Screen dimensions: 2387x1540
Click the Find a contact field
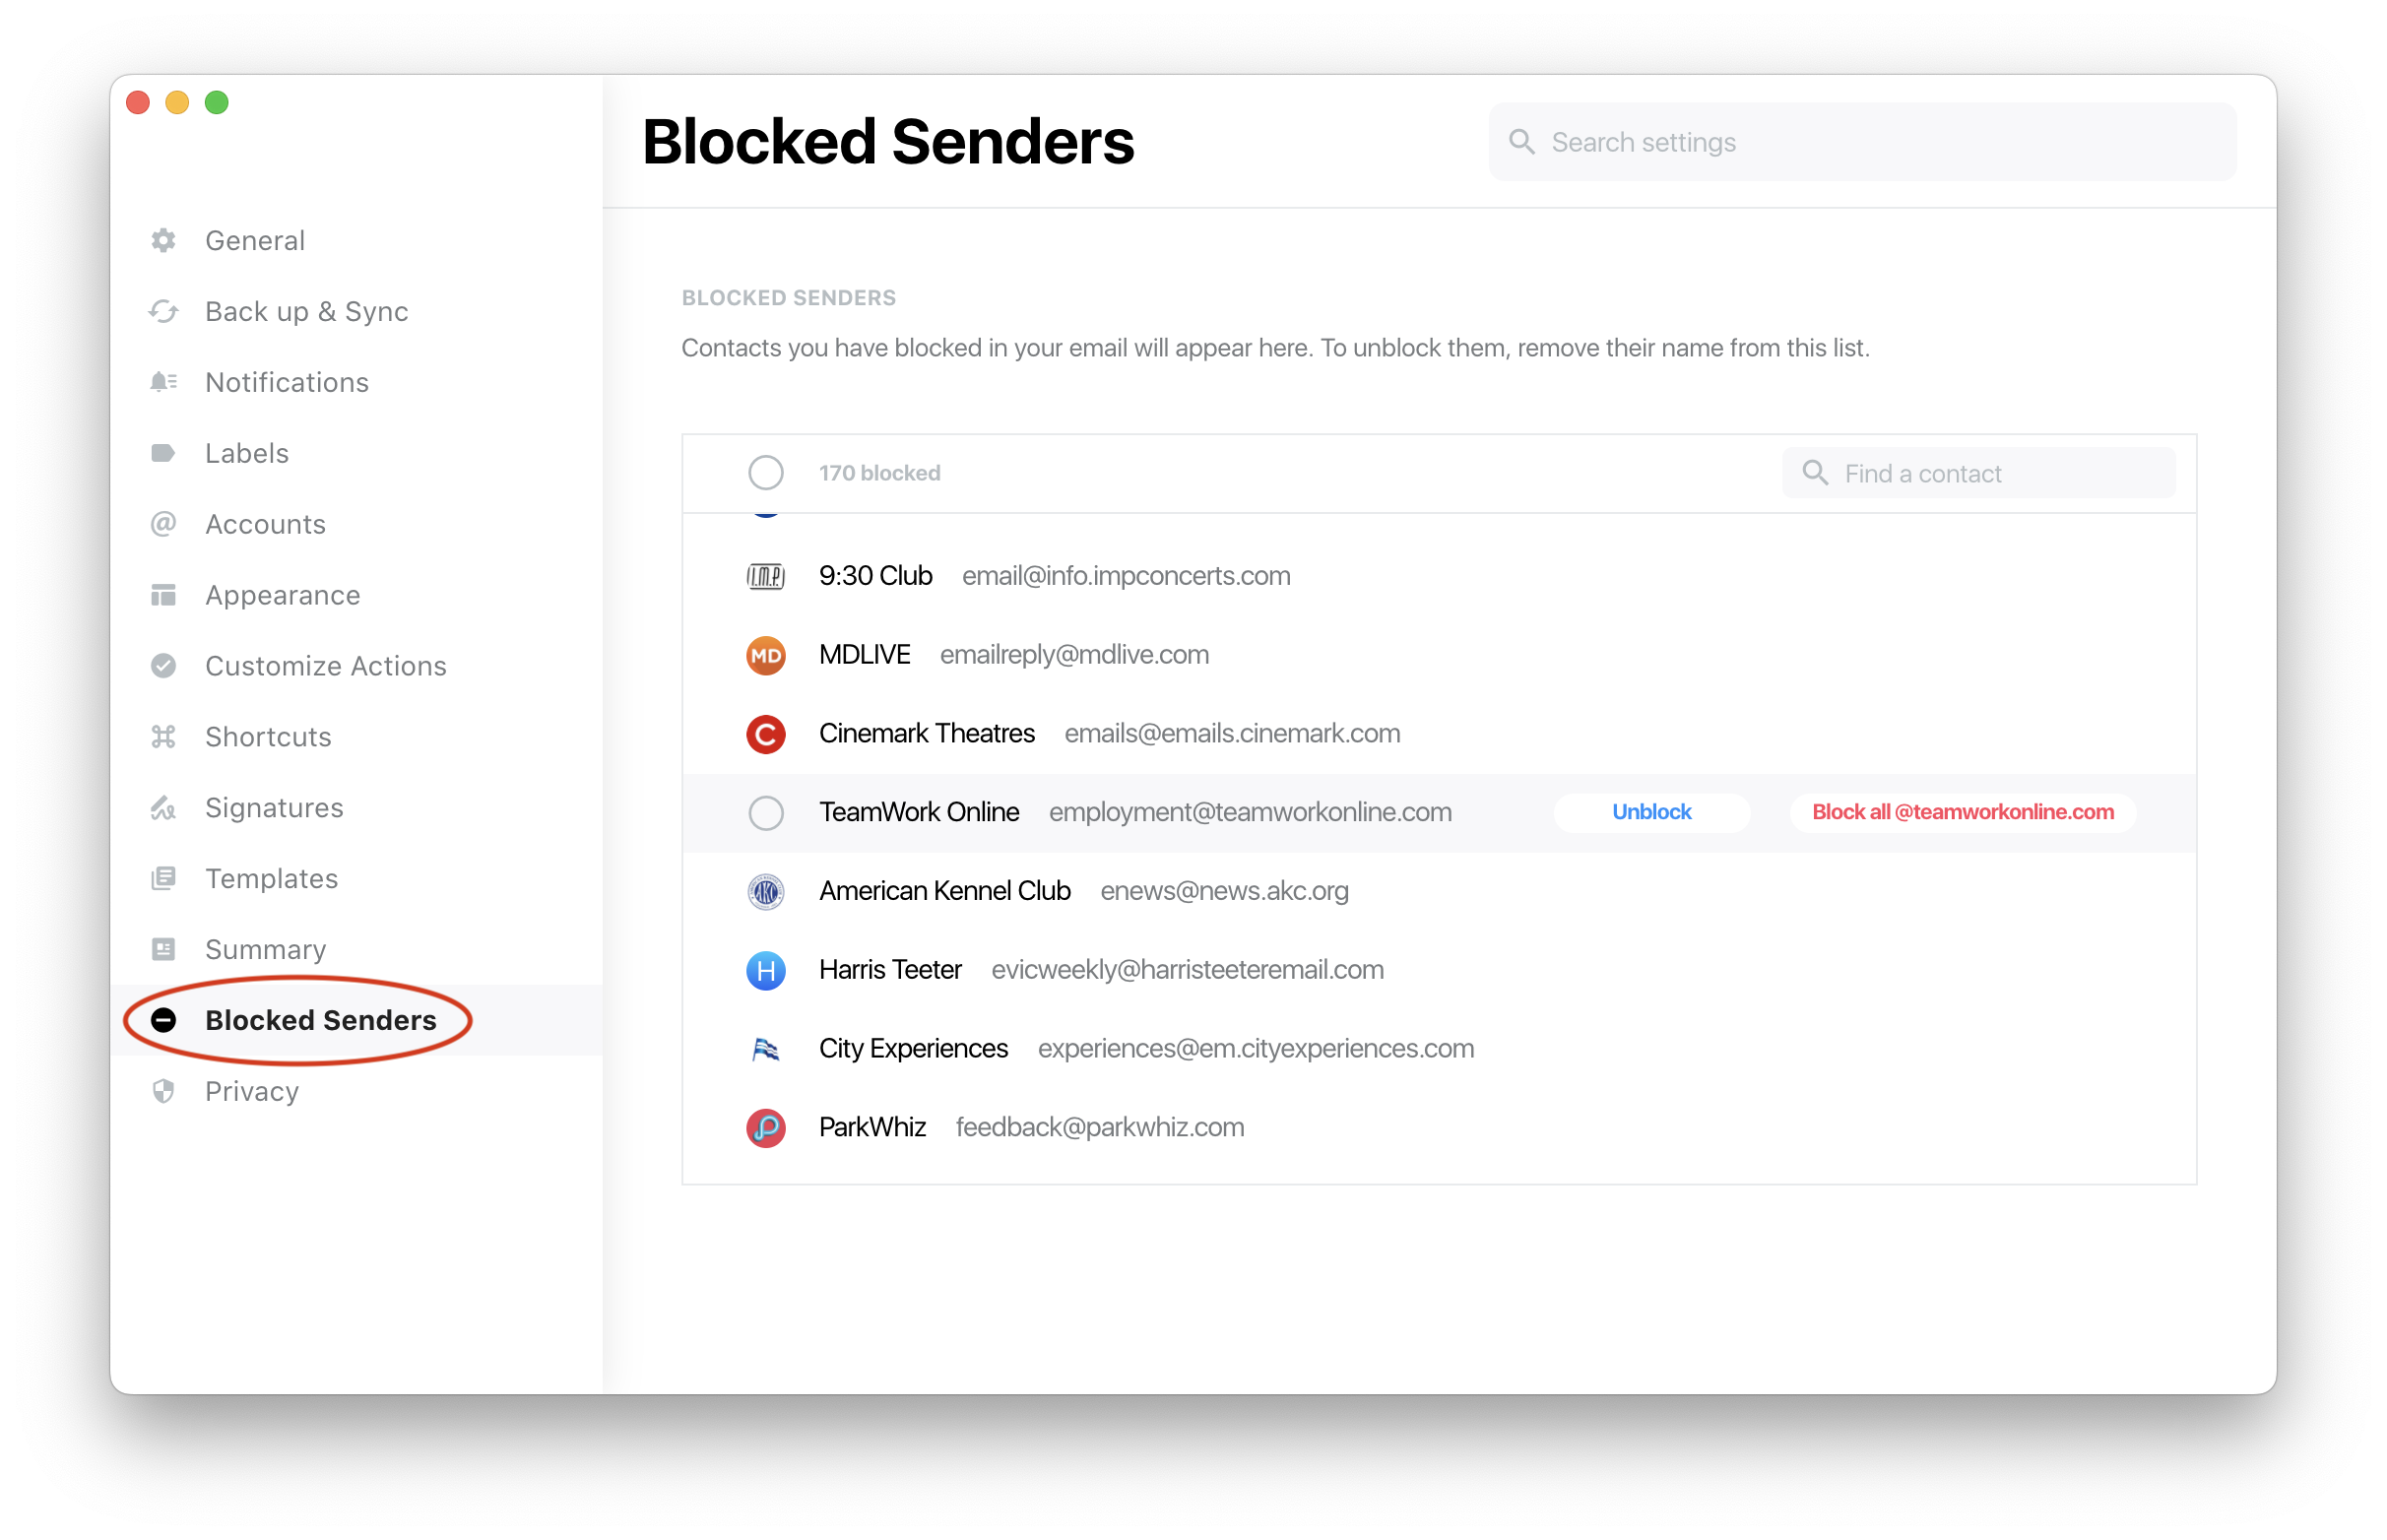point(1978,473)
